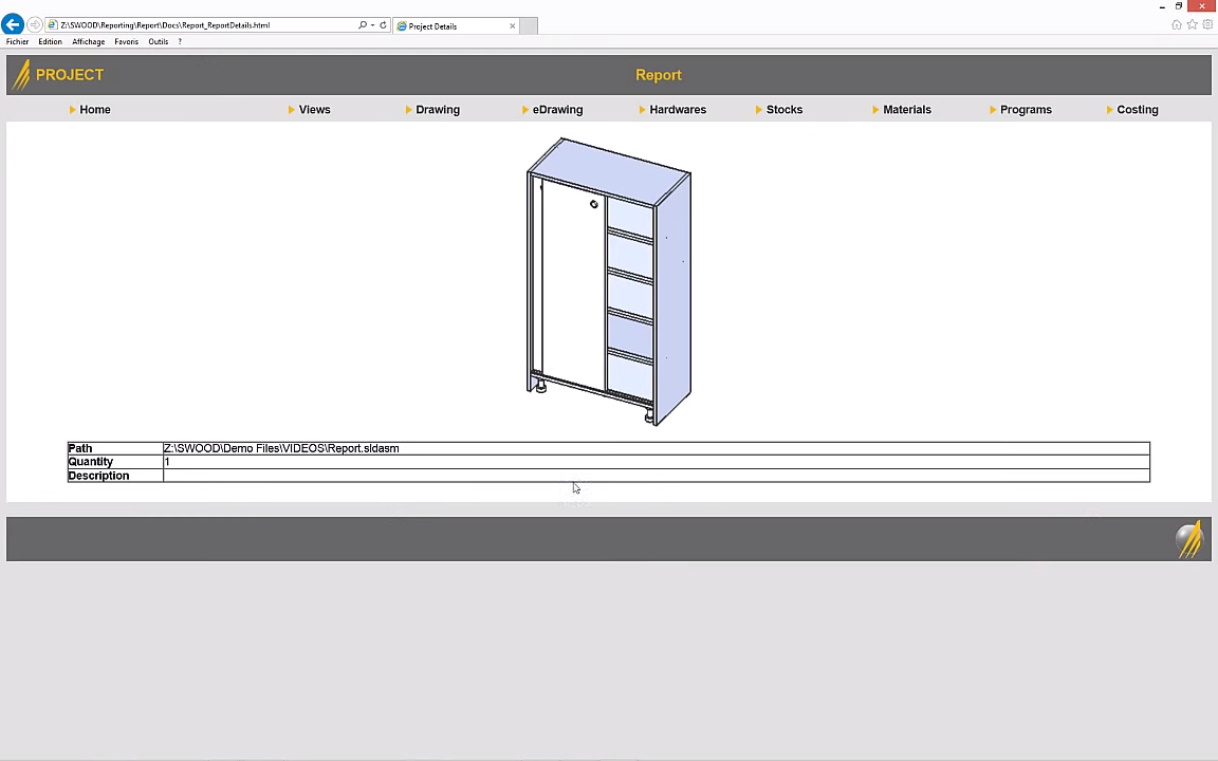
Task: Open the browser Home page icon
Action: [1176, 25]
